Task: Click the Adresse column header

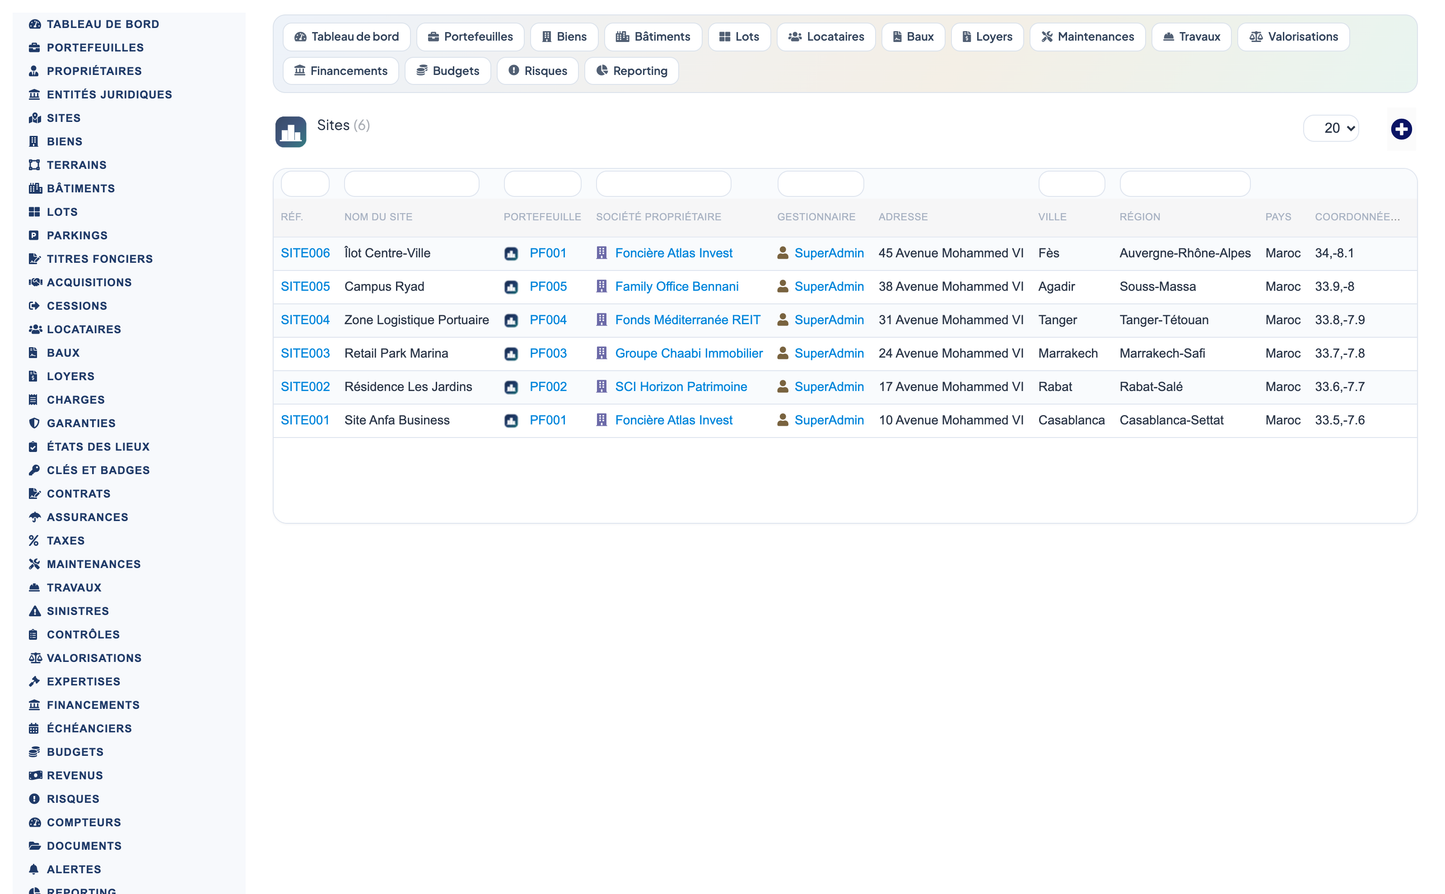Action: point(903,217)
